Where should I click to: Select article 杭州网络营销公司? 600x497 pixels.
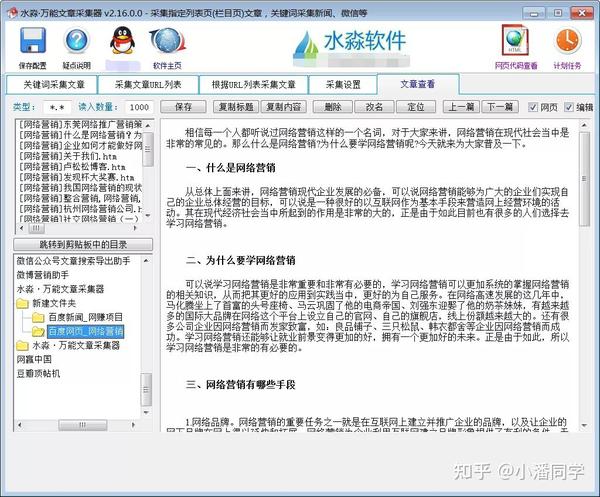point(80,209)
